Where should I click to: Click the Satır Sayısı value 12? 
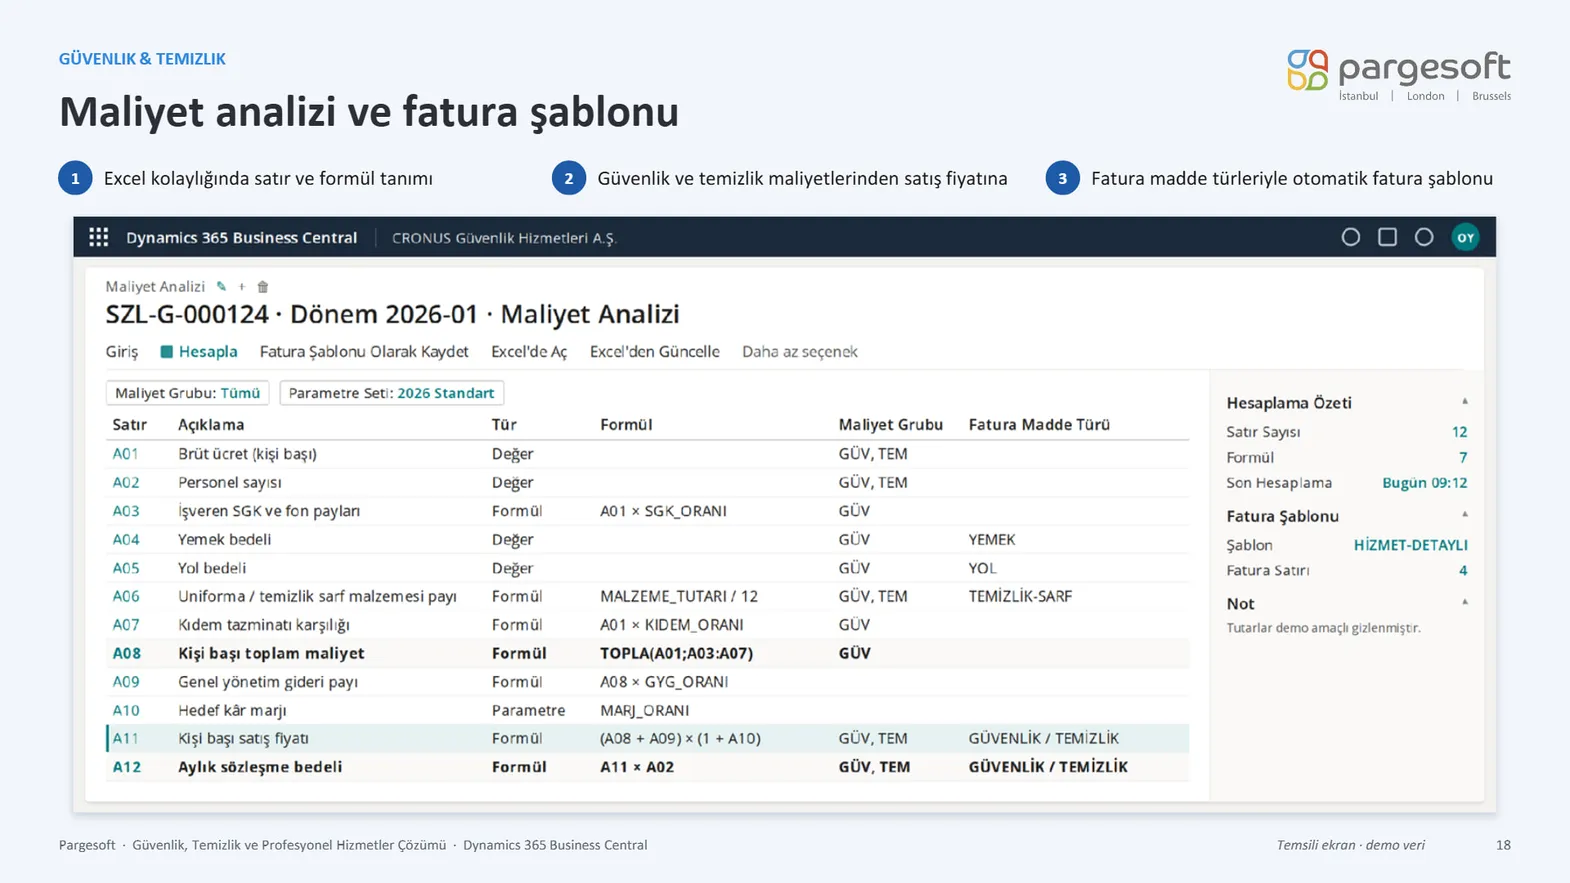click(1459, 432)
